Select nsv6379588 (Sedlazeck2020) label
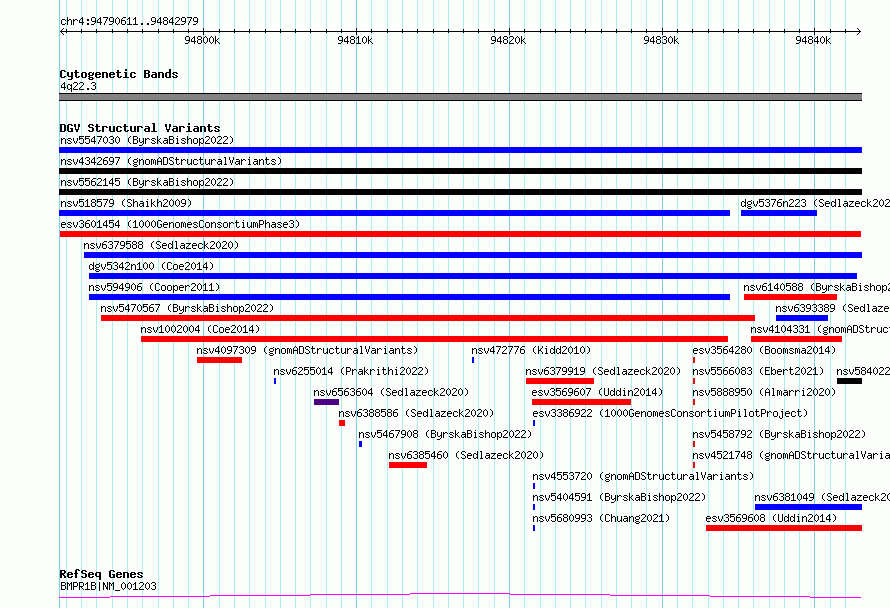Image resolution: width=890 pixels, height=608 pixels. point(161,245)
